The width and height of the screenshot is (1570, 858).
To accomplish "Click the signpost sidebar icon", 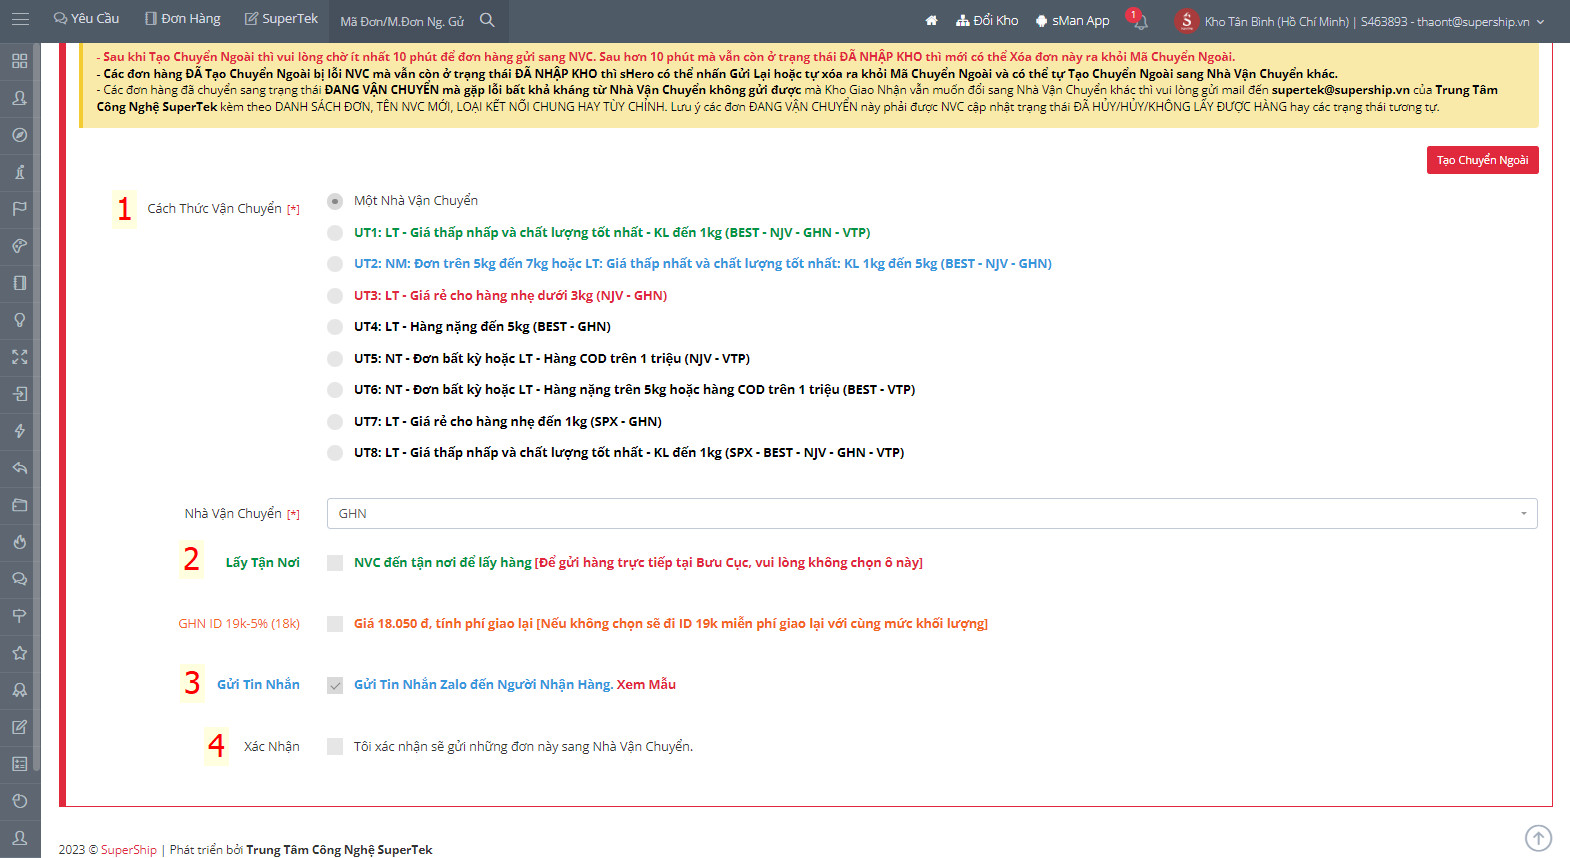I will click(x=19, y=616).
